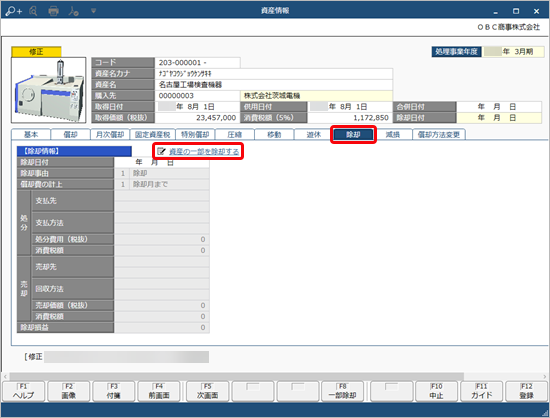Select the 固定資産税 tab
Screen dimensions: 550x418
152,135
